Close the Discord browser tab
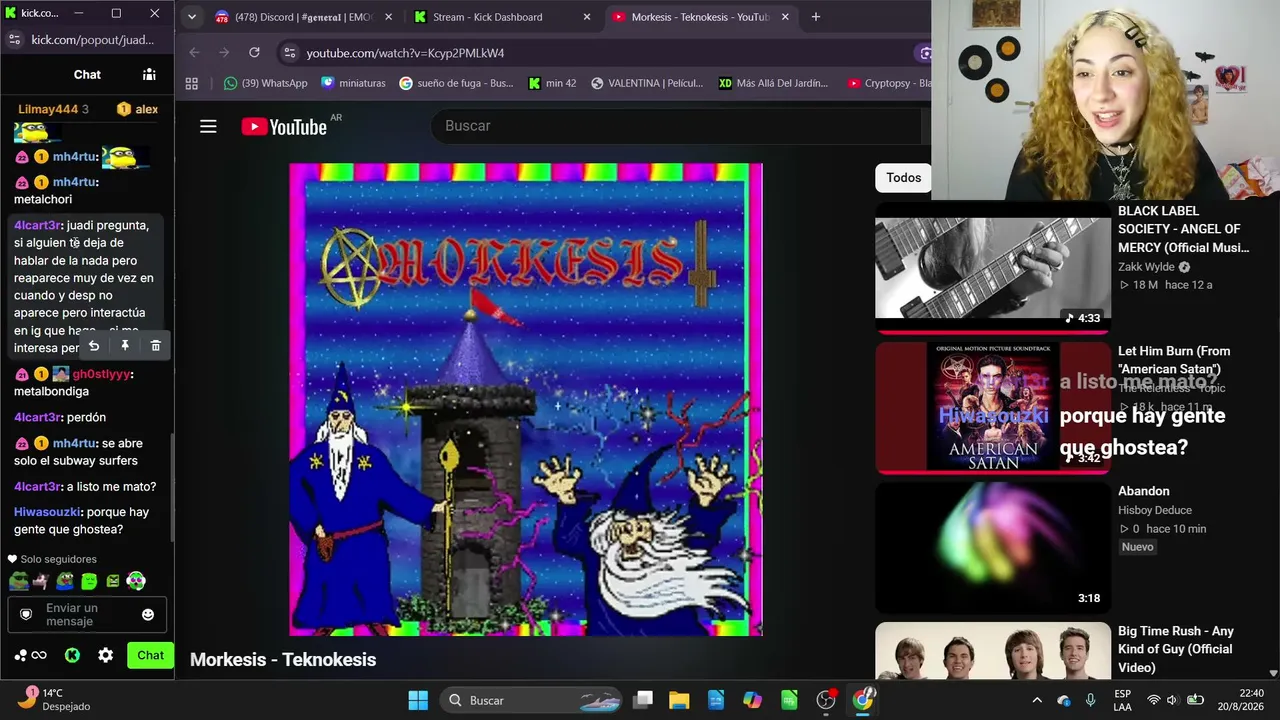The image size is (1280, 720). [x=389, y=17]
